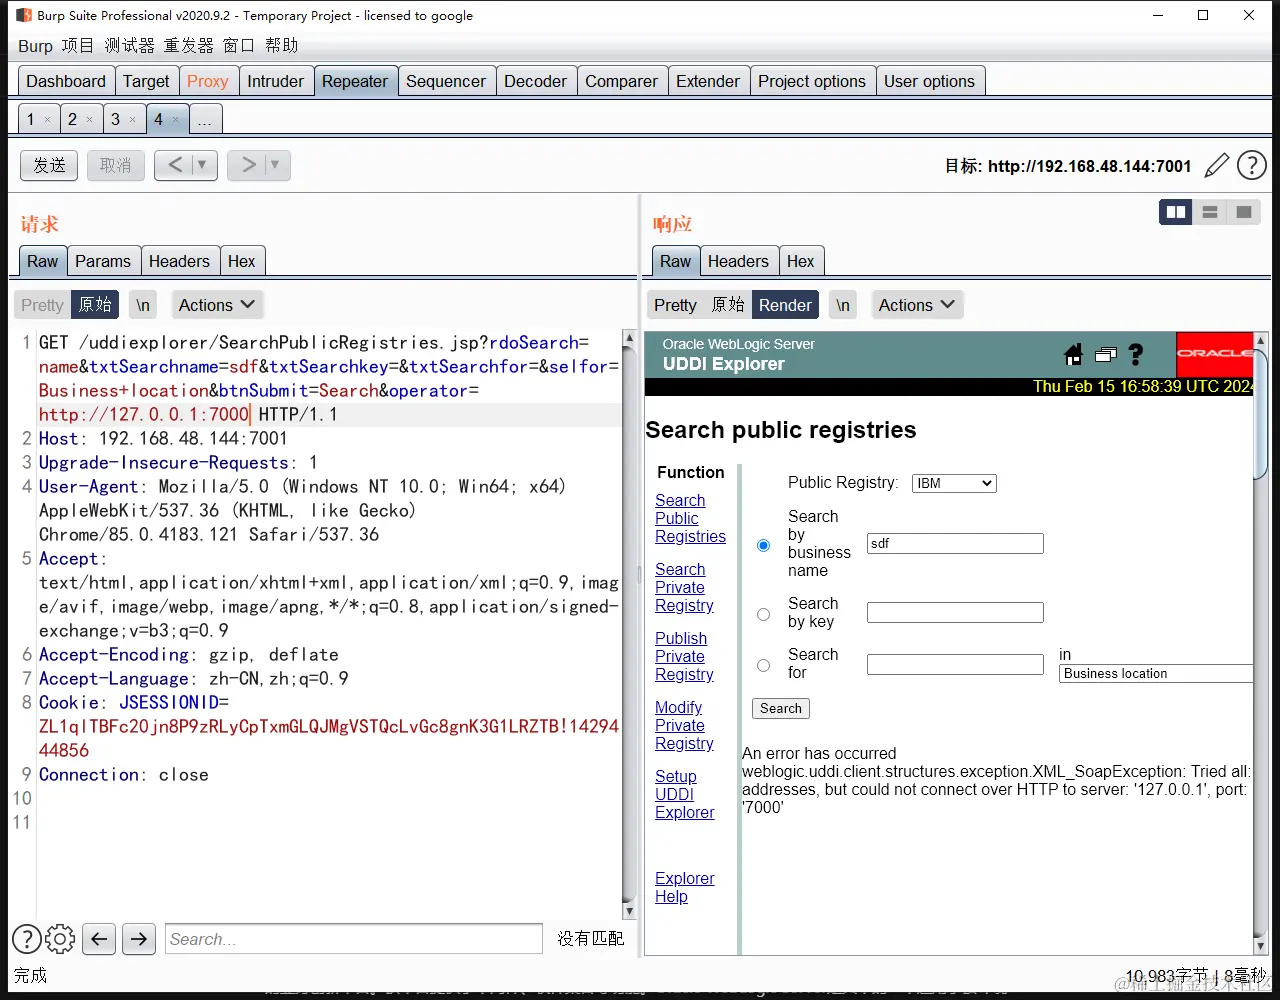This screenshot has height=1000, width=1280.
Task: Click the 发送 send button
Action: pos(49,165)
